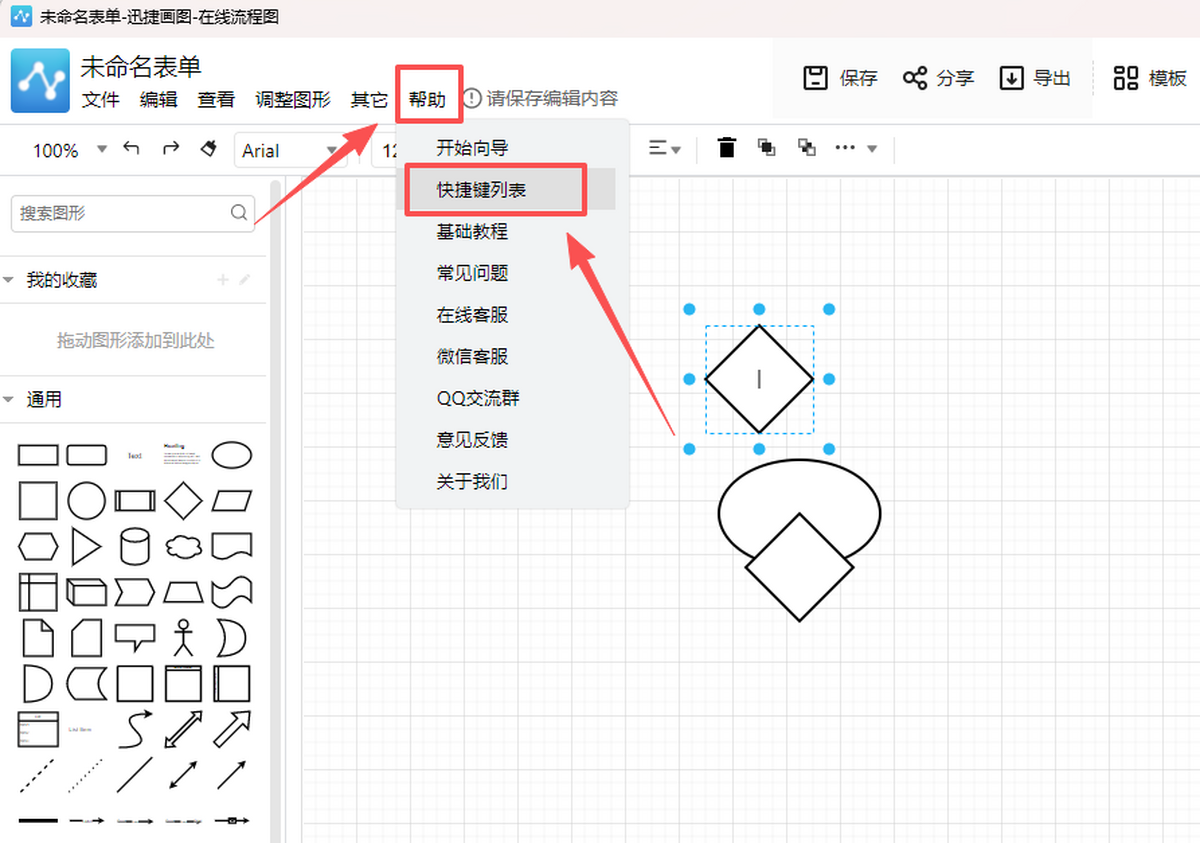The height and width of the screenshot is (843, 1200).
Task: Pick the hexagon shape from palette
Action: (x=38, y=546)
